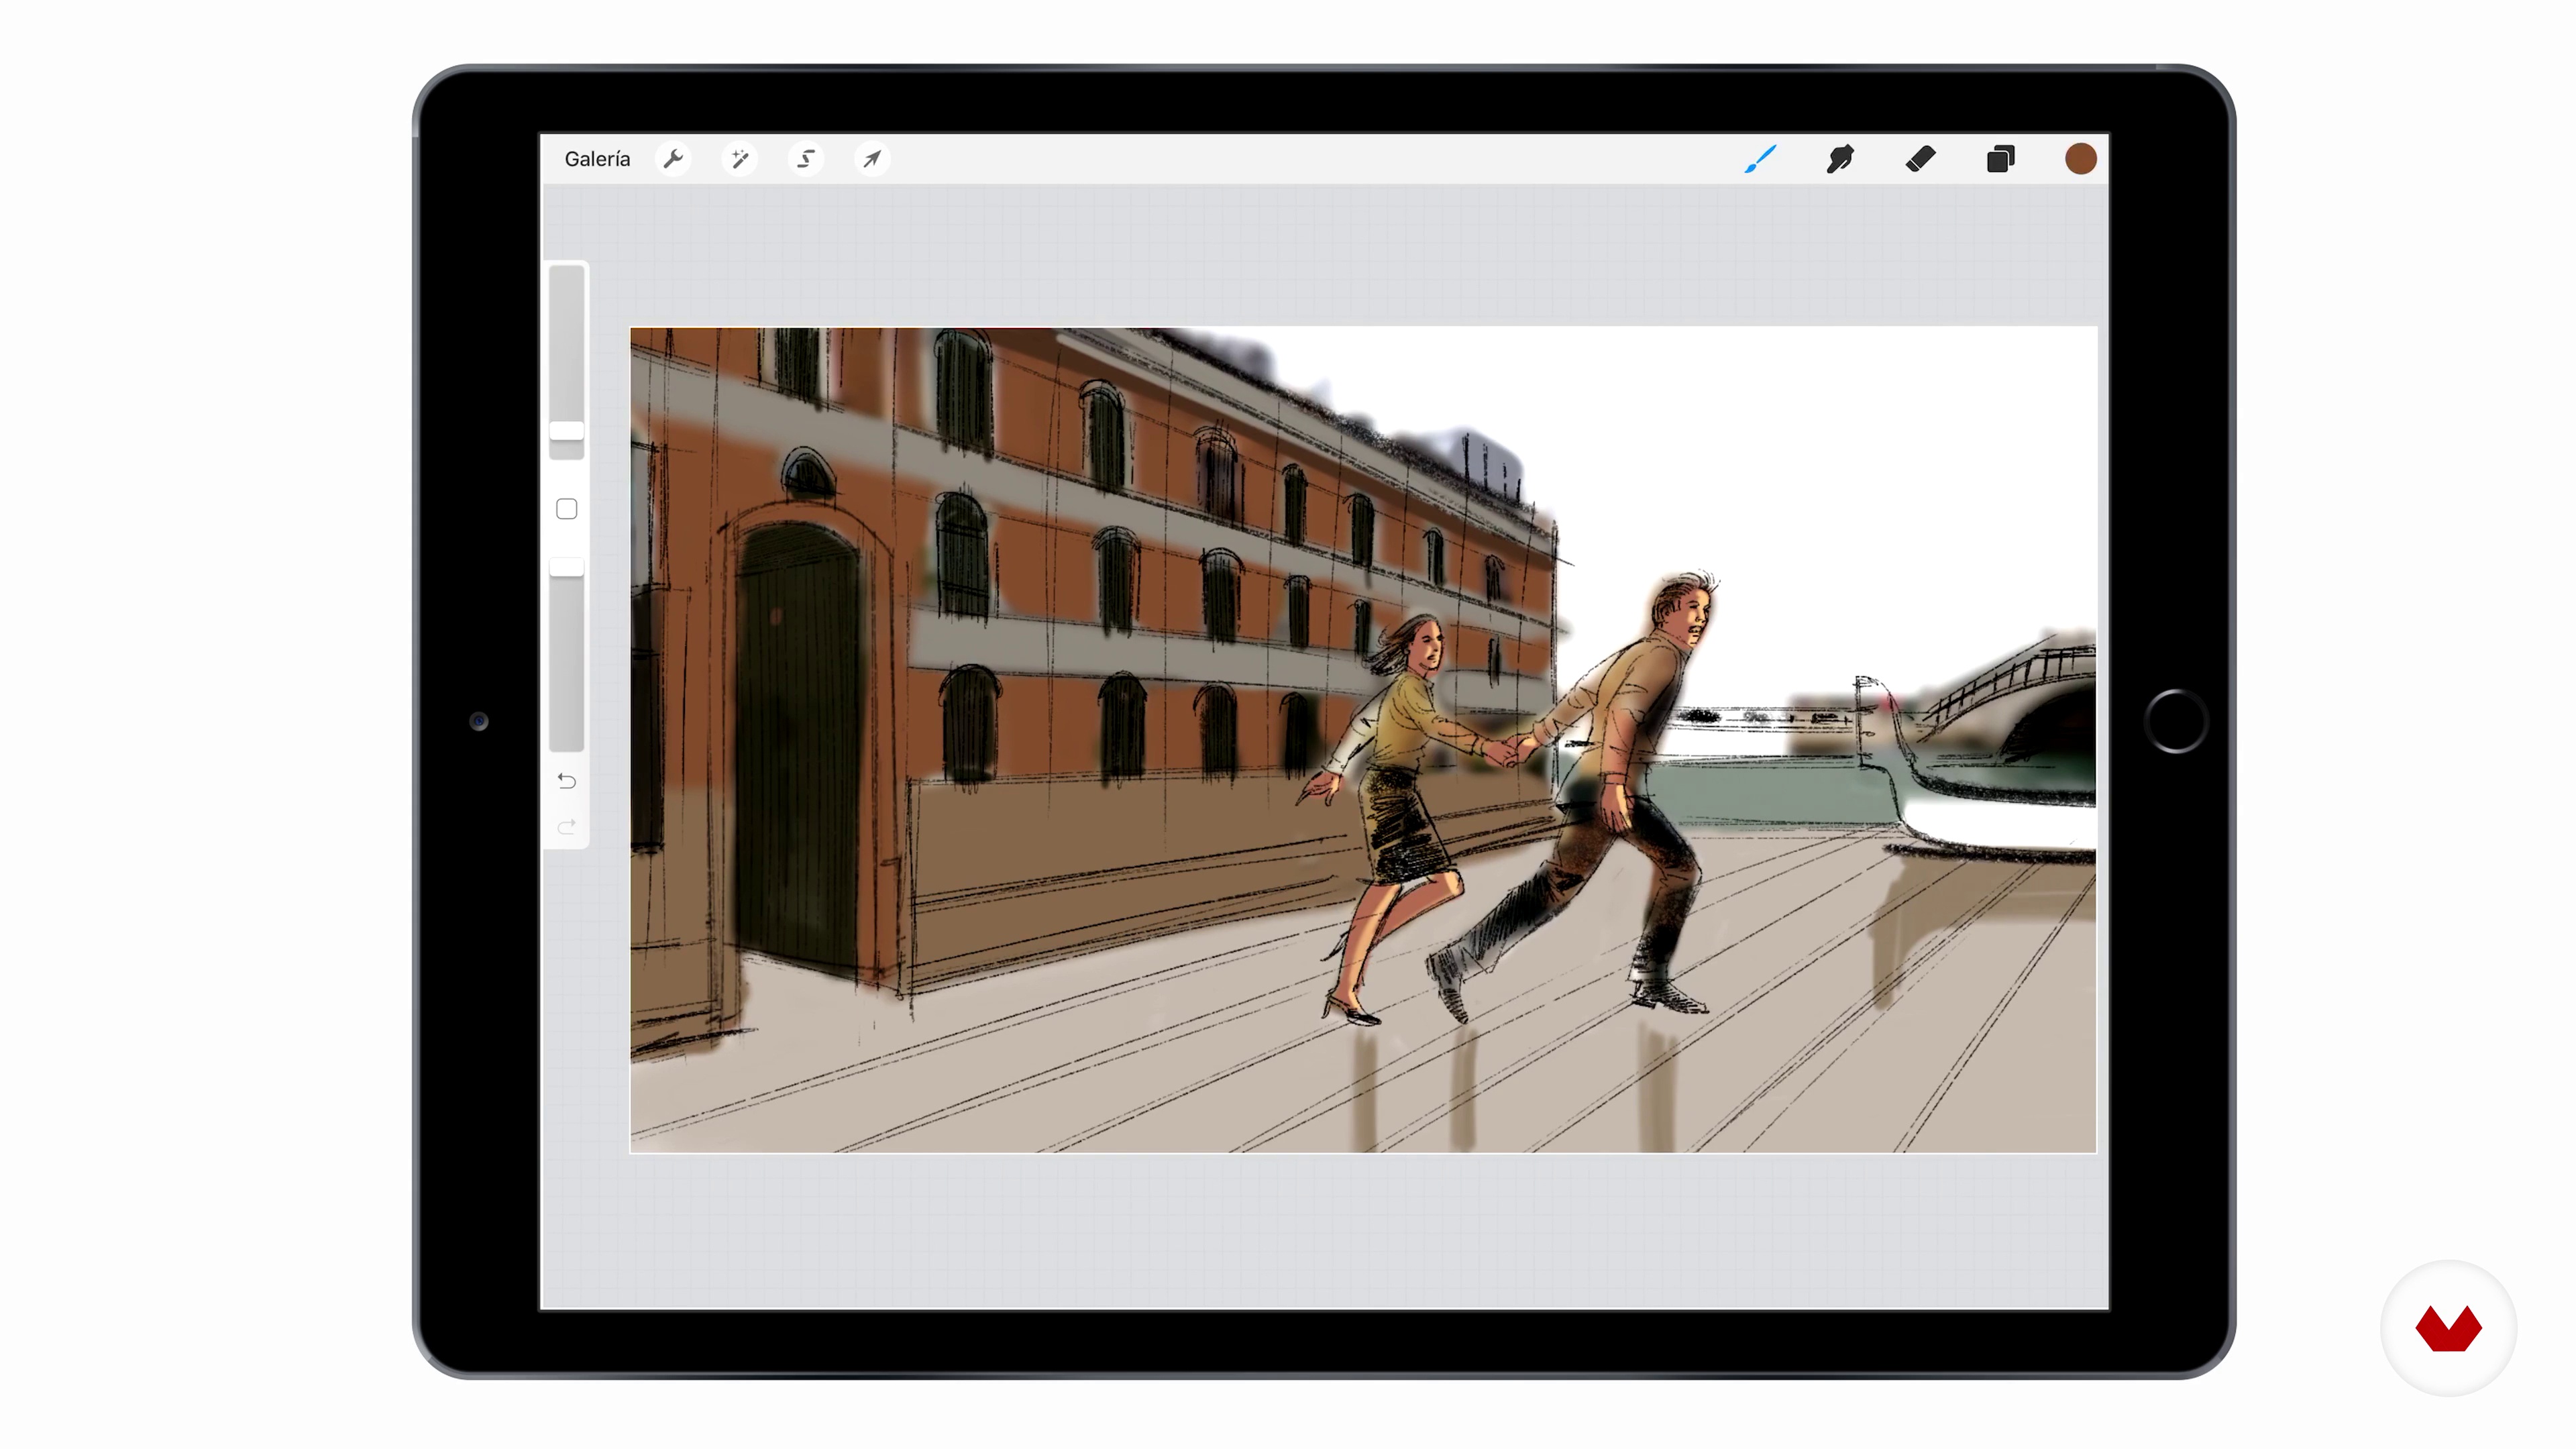Open the Adjustments magic wand menu
2576x1449 pixels.
[739, 159]
